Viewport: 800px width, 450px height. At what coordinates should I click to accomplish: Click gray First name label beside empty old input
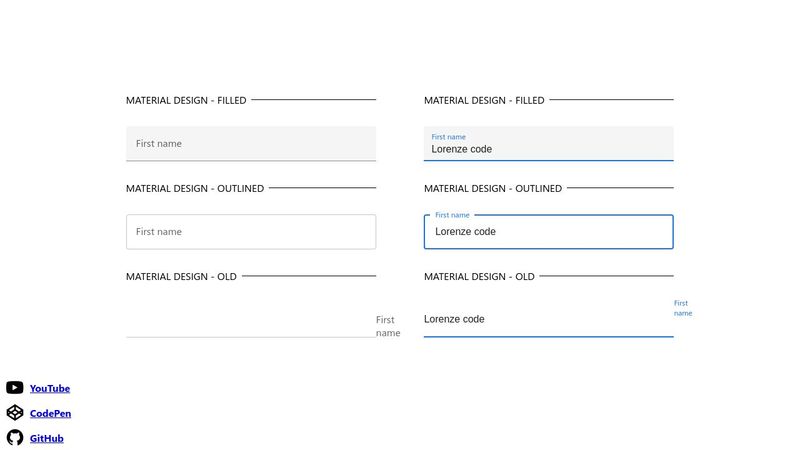(387, 326)
